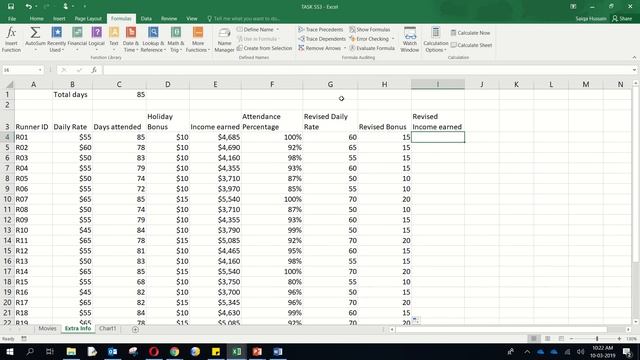The width and height of the screenshot is (640, 360).
Task: Click Trace Precedents
Action: click(x=321, y=29)
